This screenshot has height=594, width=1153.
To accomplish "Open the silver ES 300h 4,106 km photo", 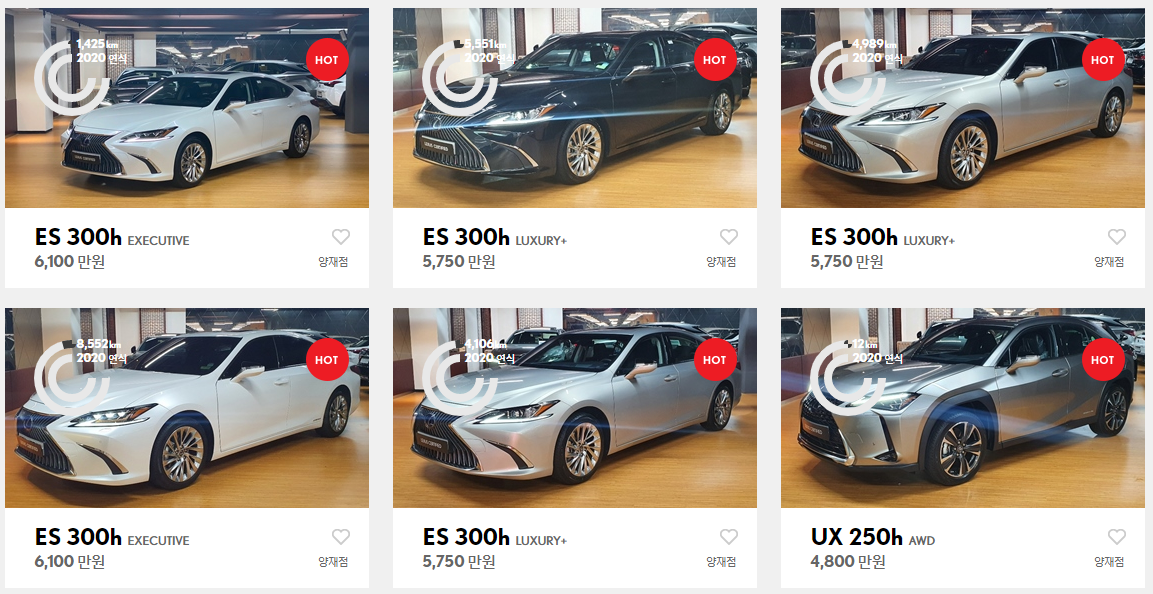I will point(574,408).
